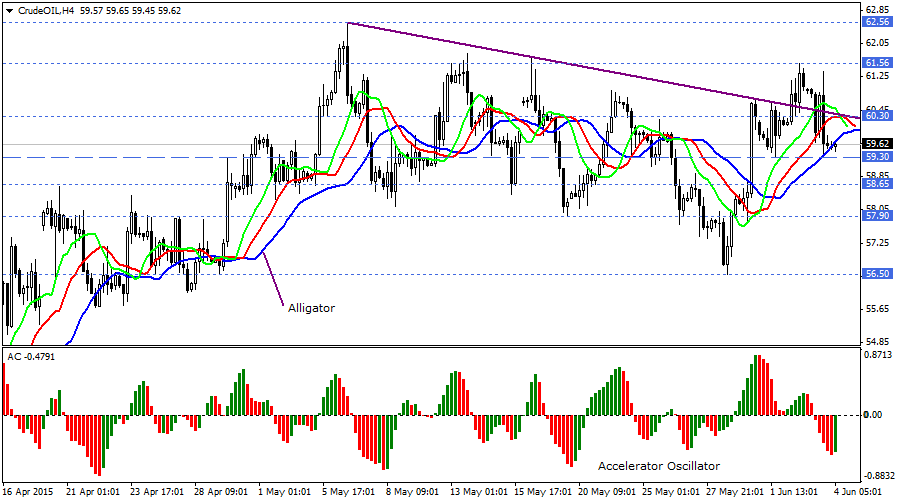900x500 pixels.
Task: Click the 62.56 price level label
Action: pos(879,21)
